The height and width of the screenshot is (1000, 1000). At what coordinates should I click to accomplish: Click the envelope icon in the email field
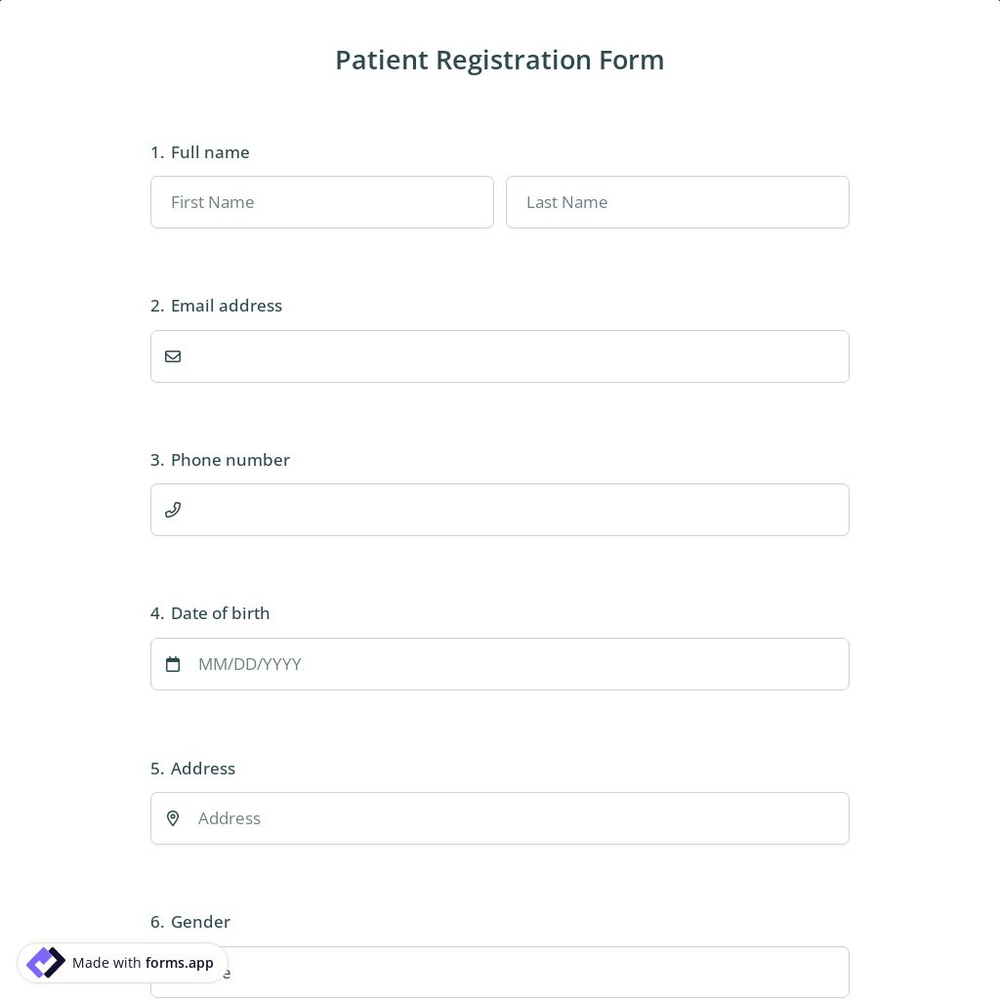pyautogui.click(x=173, y=356)
